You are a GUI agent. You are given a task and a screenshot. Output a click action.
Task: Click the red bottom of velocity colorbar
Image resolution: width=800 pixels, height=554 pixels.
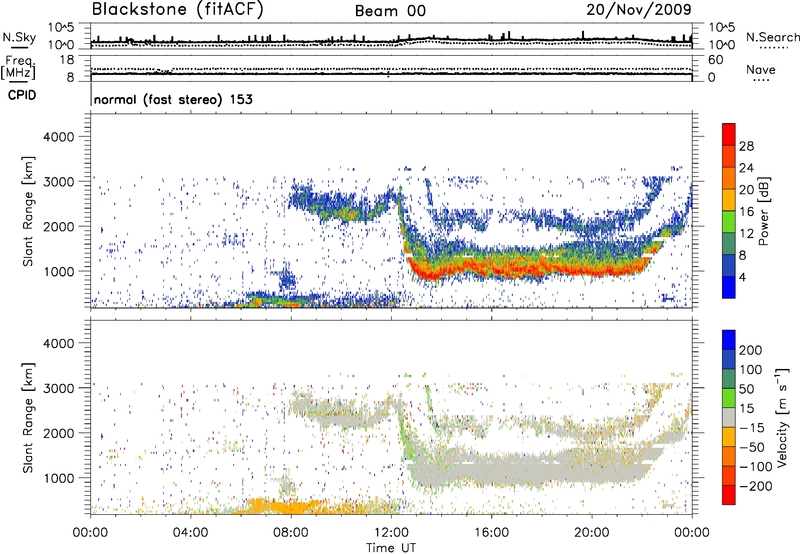(x=729, y=495)
